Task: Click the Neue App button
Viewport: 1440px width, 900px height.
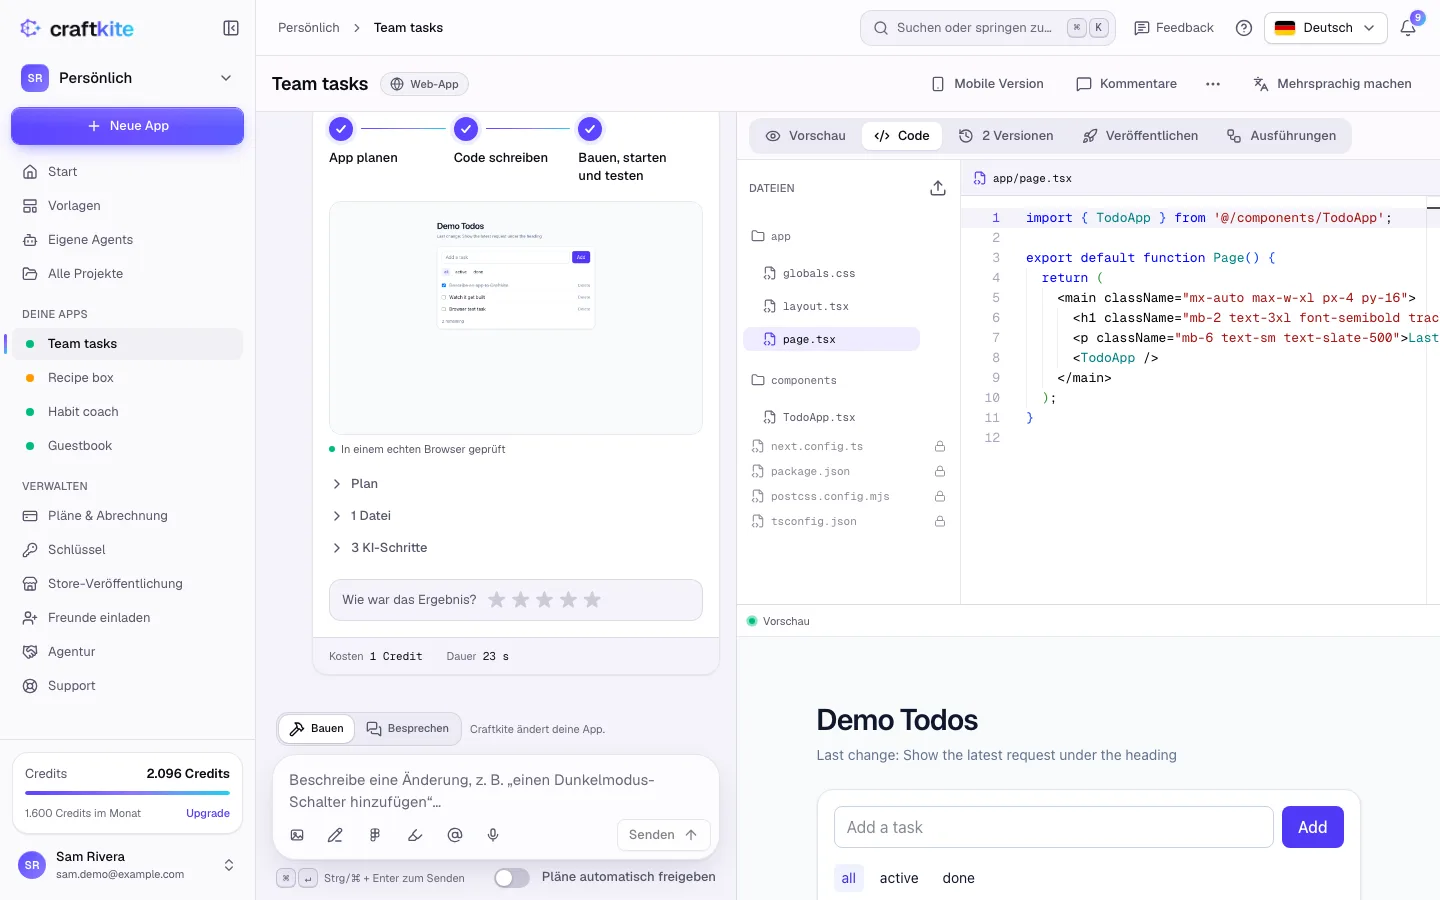Action: point(127,126)
